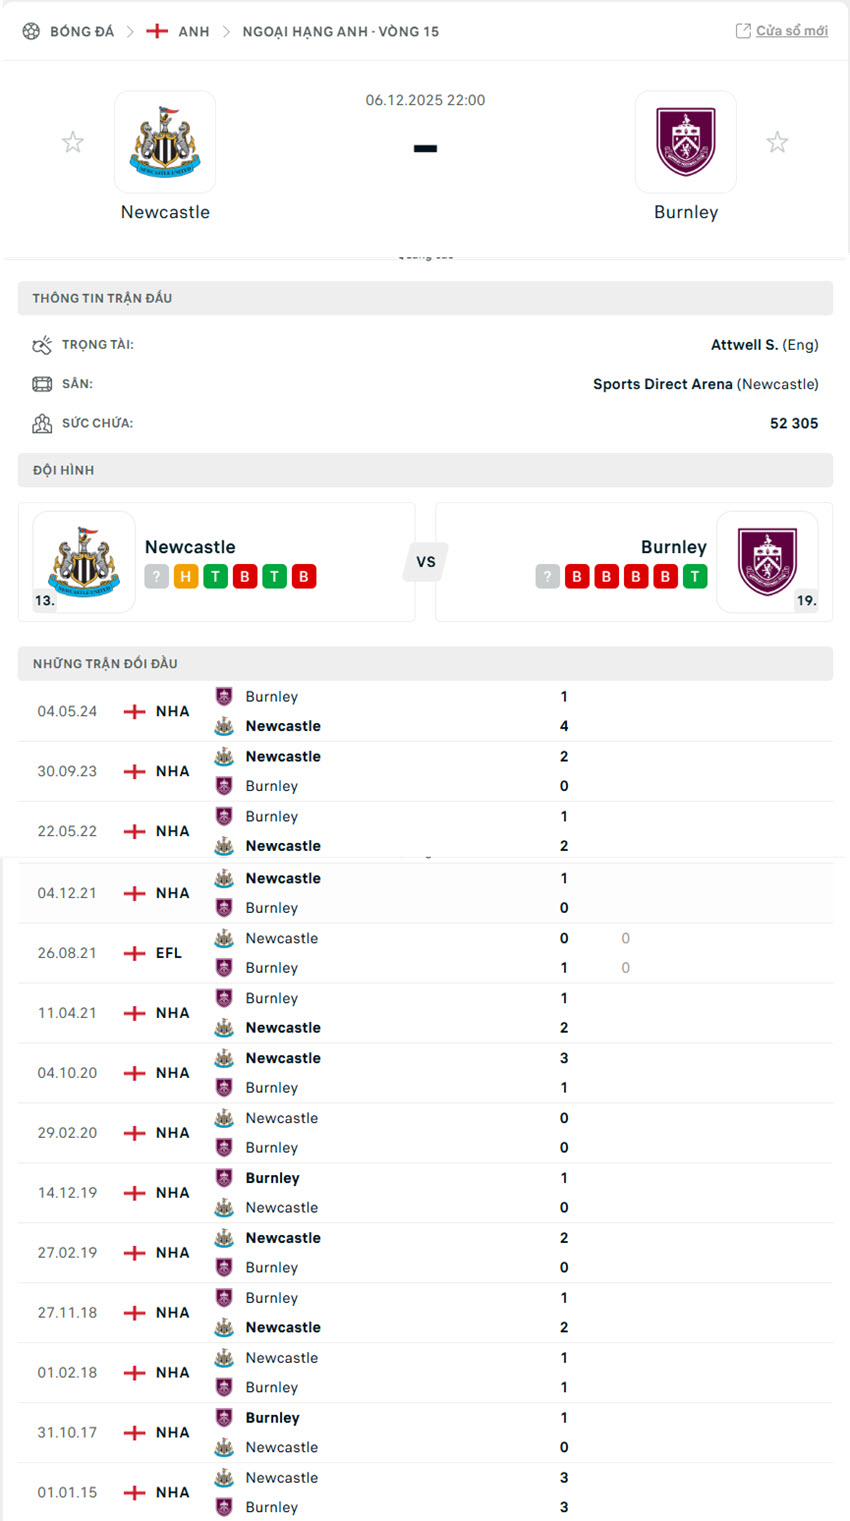The height and width of the screenshot is (1521, 850).
Task: Toggle the favorite star next to Burnley
Action: pos(777,141)
